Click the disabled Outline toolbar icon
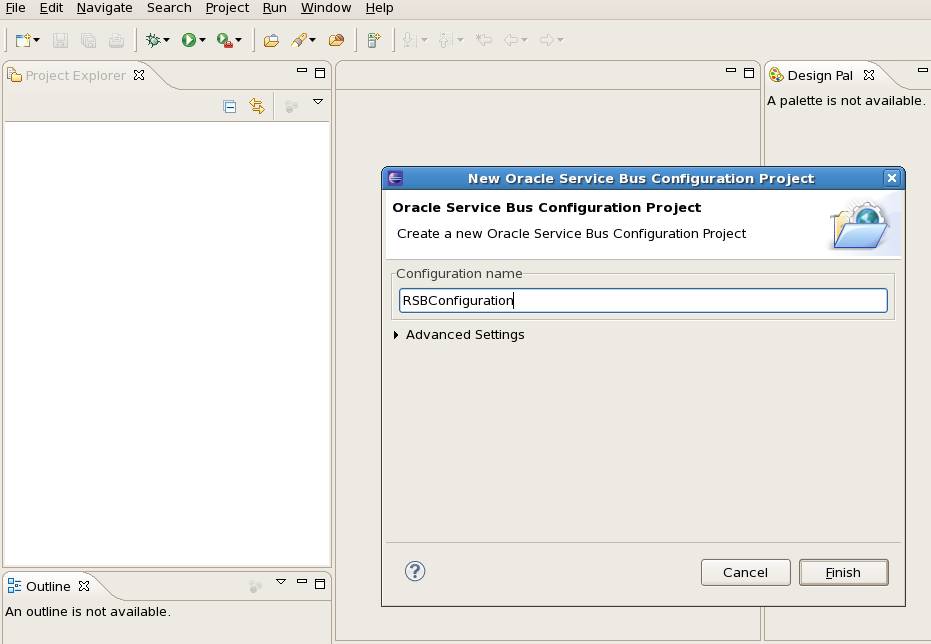931x644 pixels. [x=255, y=587]
